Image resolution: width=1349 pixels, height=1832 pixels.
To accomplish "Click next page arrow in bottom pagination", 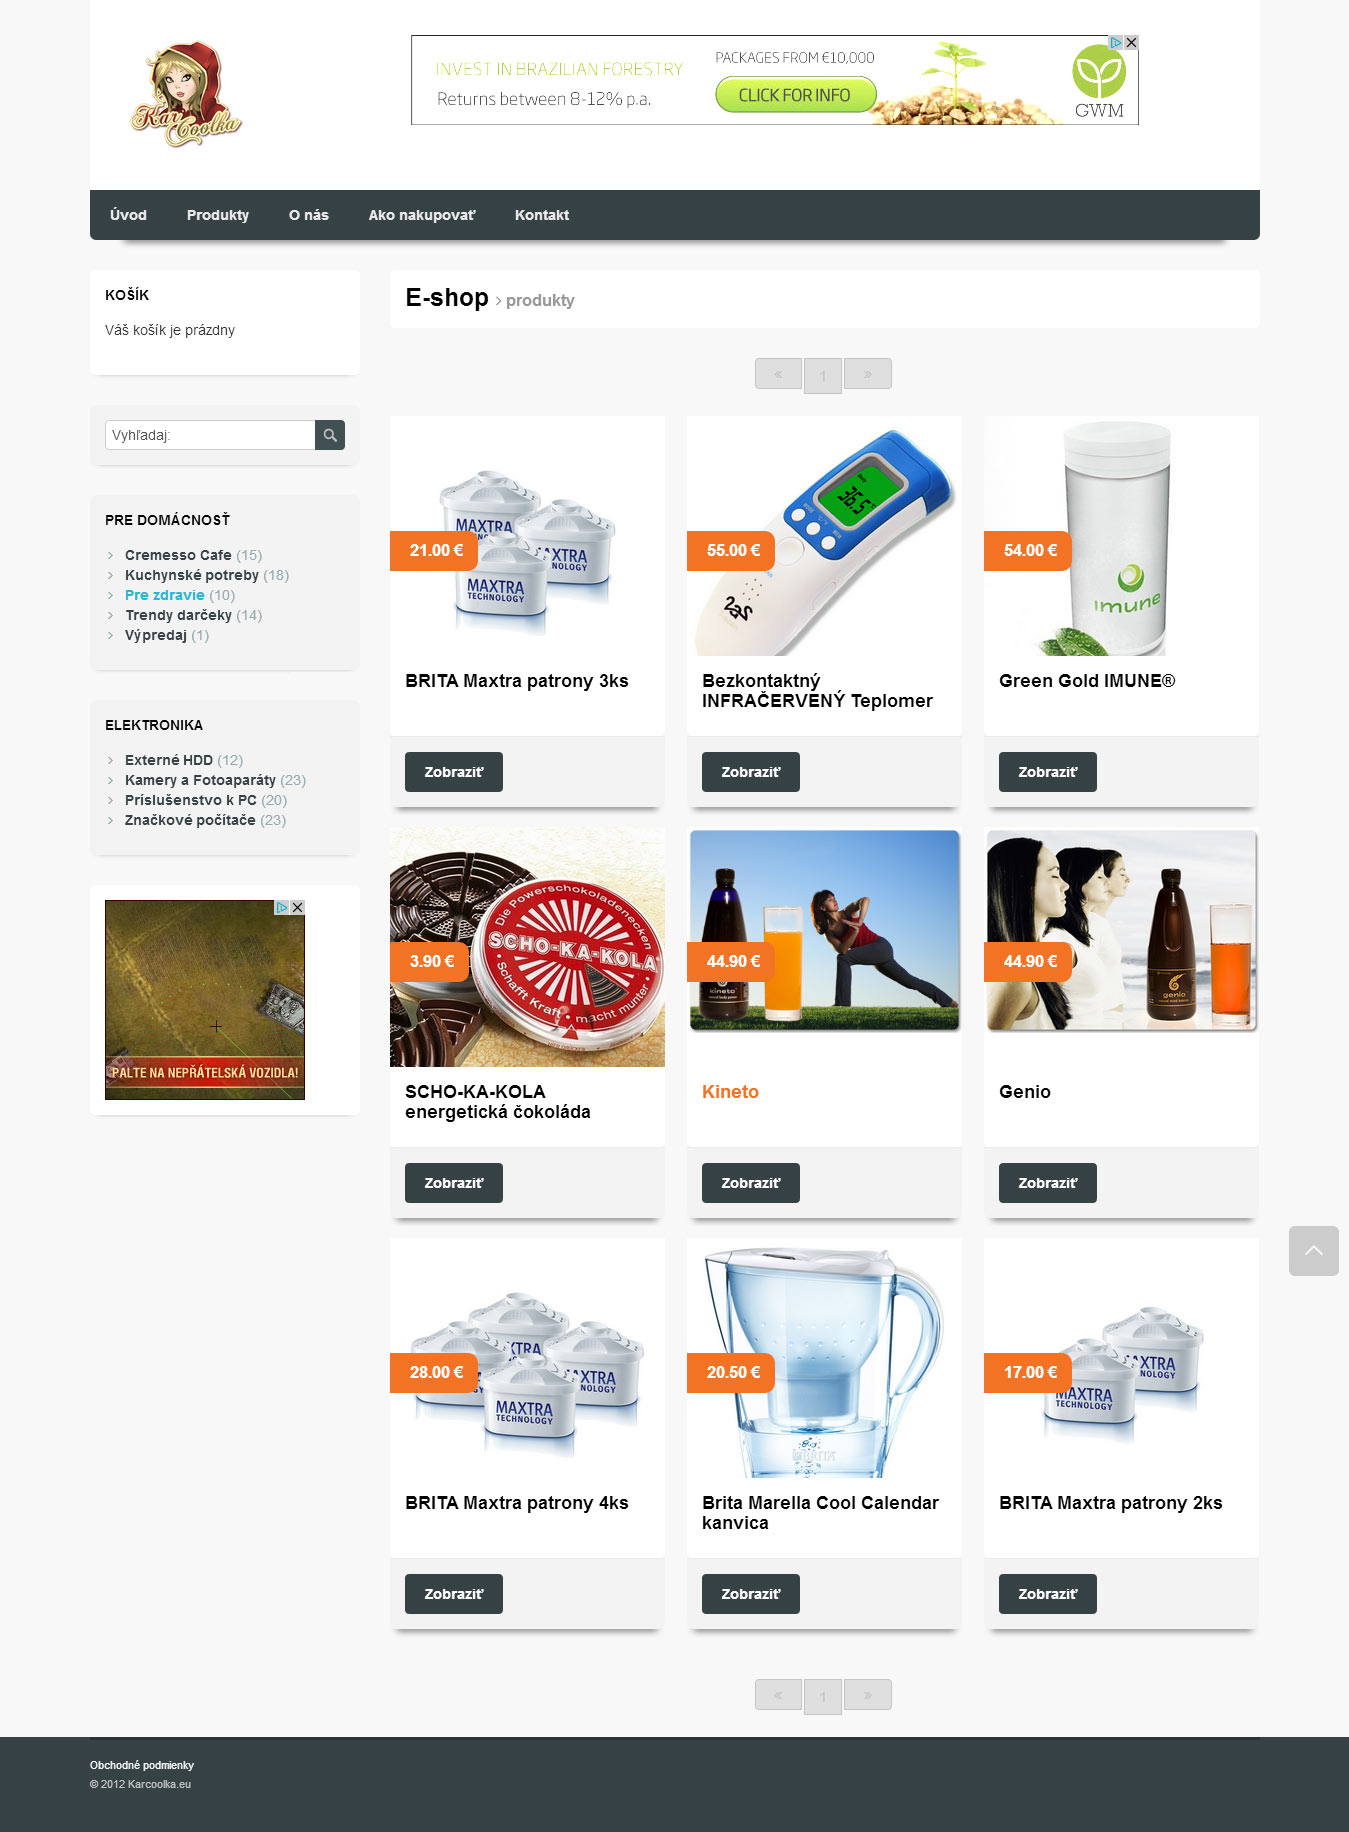I will tap(867, 1695).
